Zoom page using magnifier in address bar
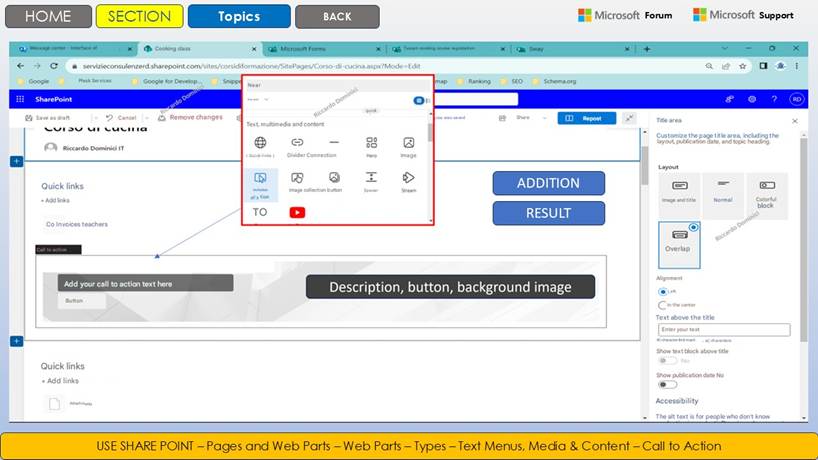Image resolution: width=818 pixels, height=460 pixels. click(709, 66)
